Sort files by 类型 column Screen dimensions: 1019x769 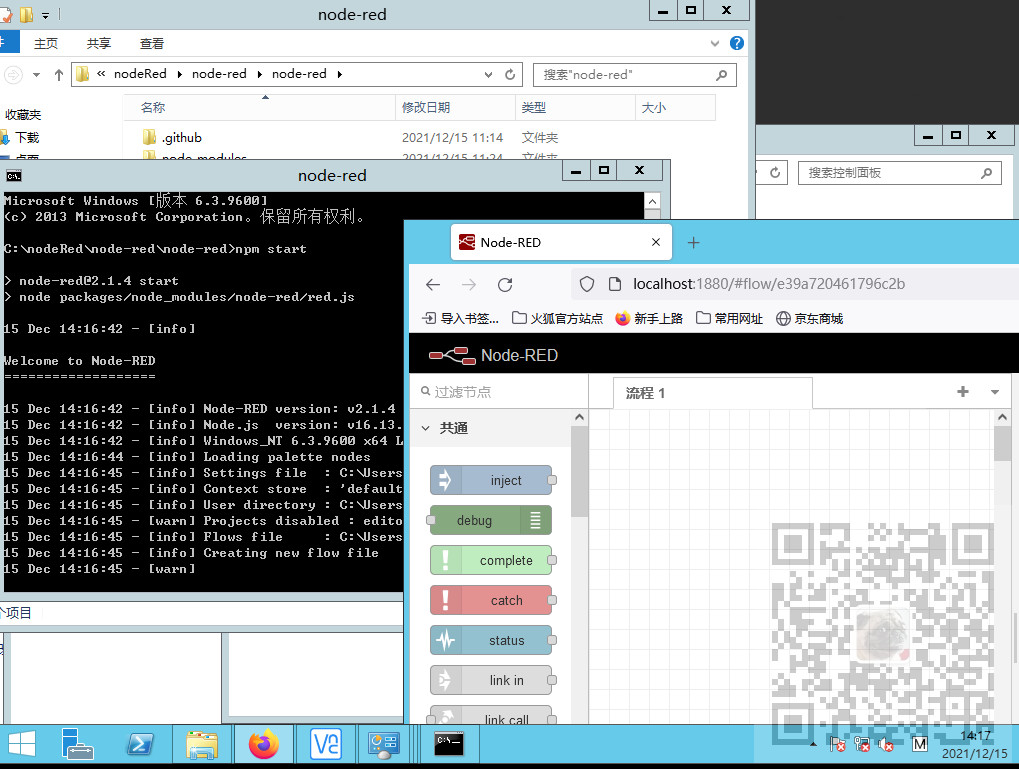[575, 107]
